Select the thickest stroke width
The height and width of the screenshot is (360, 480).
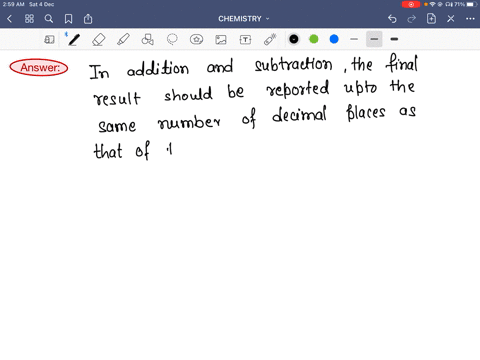(394, 39)
